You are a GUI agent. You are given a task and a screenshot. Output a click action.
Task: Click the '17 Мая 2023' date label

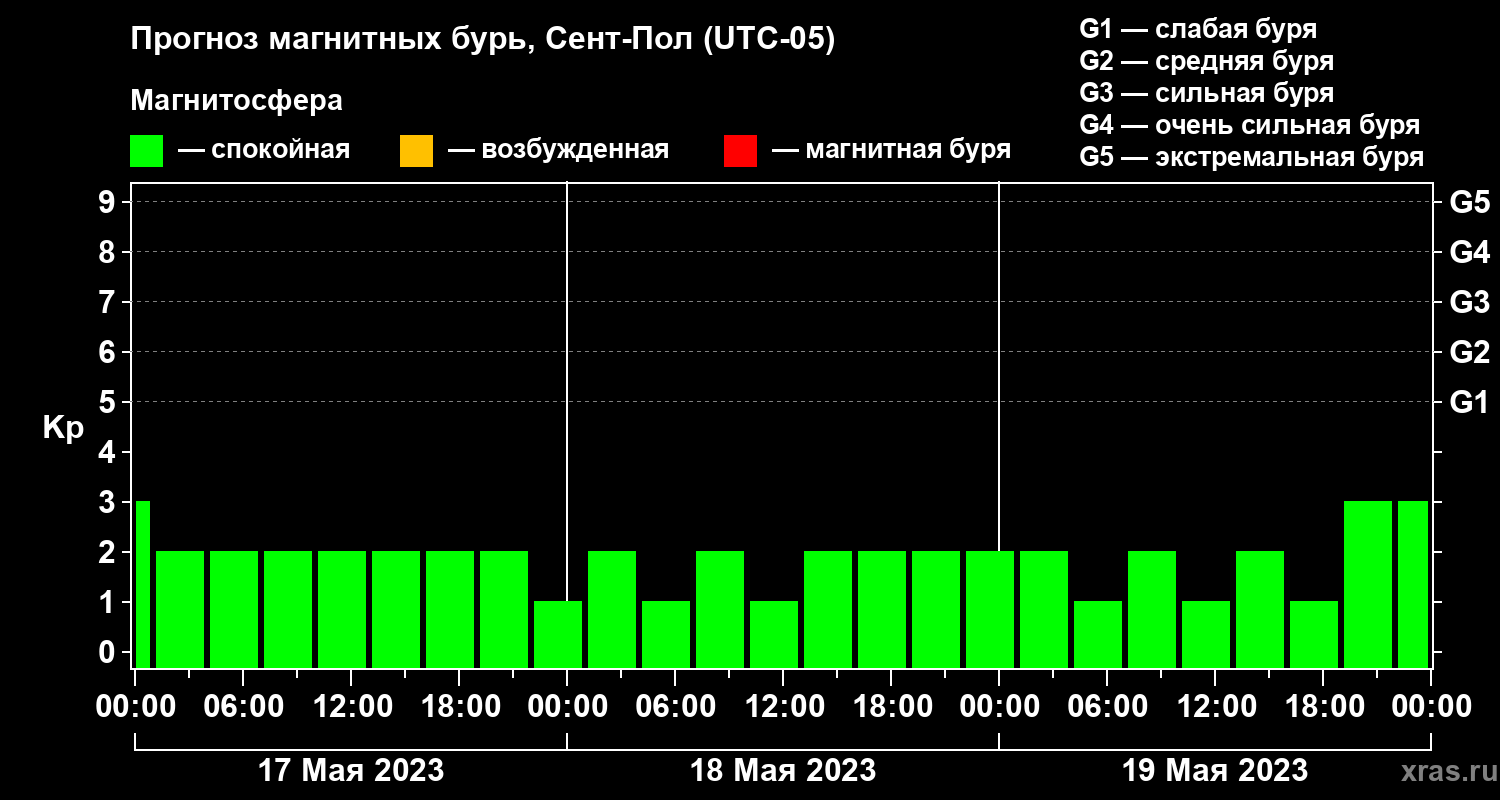pos(351,770)
